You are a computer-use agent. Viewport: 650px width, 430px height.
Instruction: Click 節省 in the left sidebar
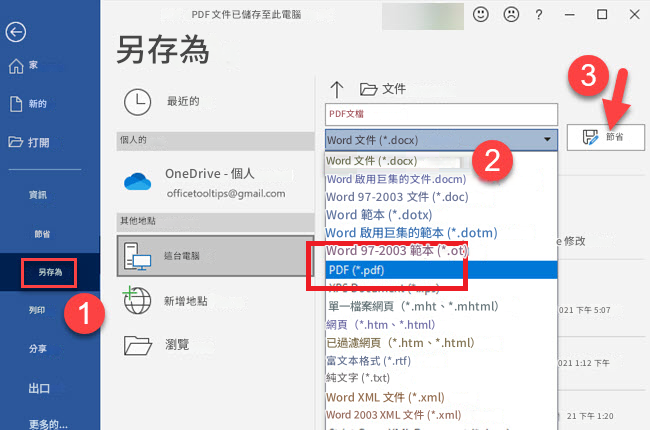click(x=42, y=234)
